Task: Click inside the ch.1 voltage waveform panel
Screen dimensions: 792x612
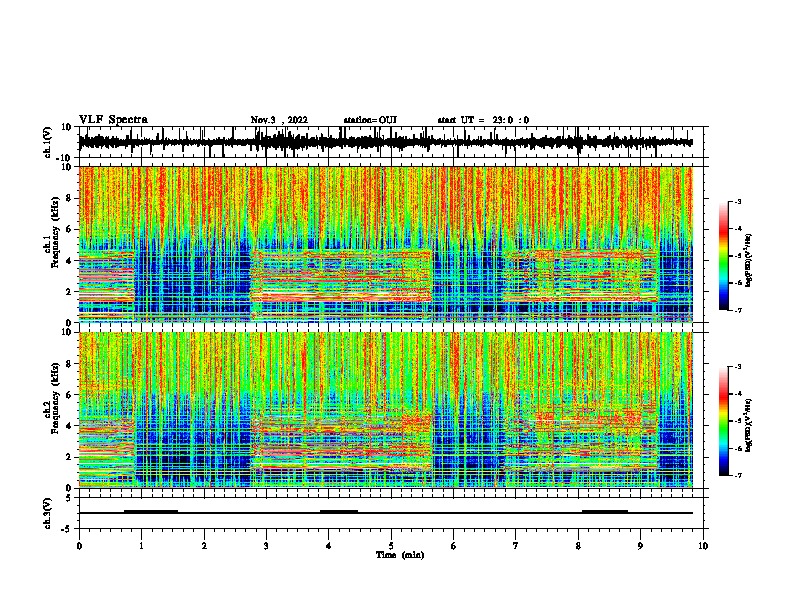Action: (x=393, y=142)
